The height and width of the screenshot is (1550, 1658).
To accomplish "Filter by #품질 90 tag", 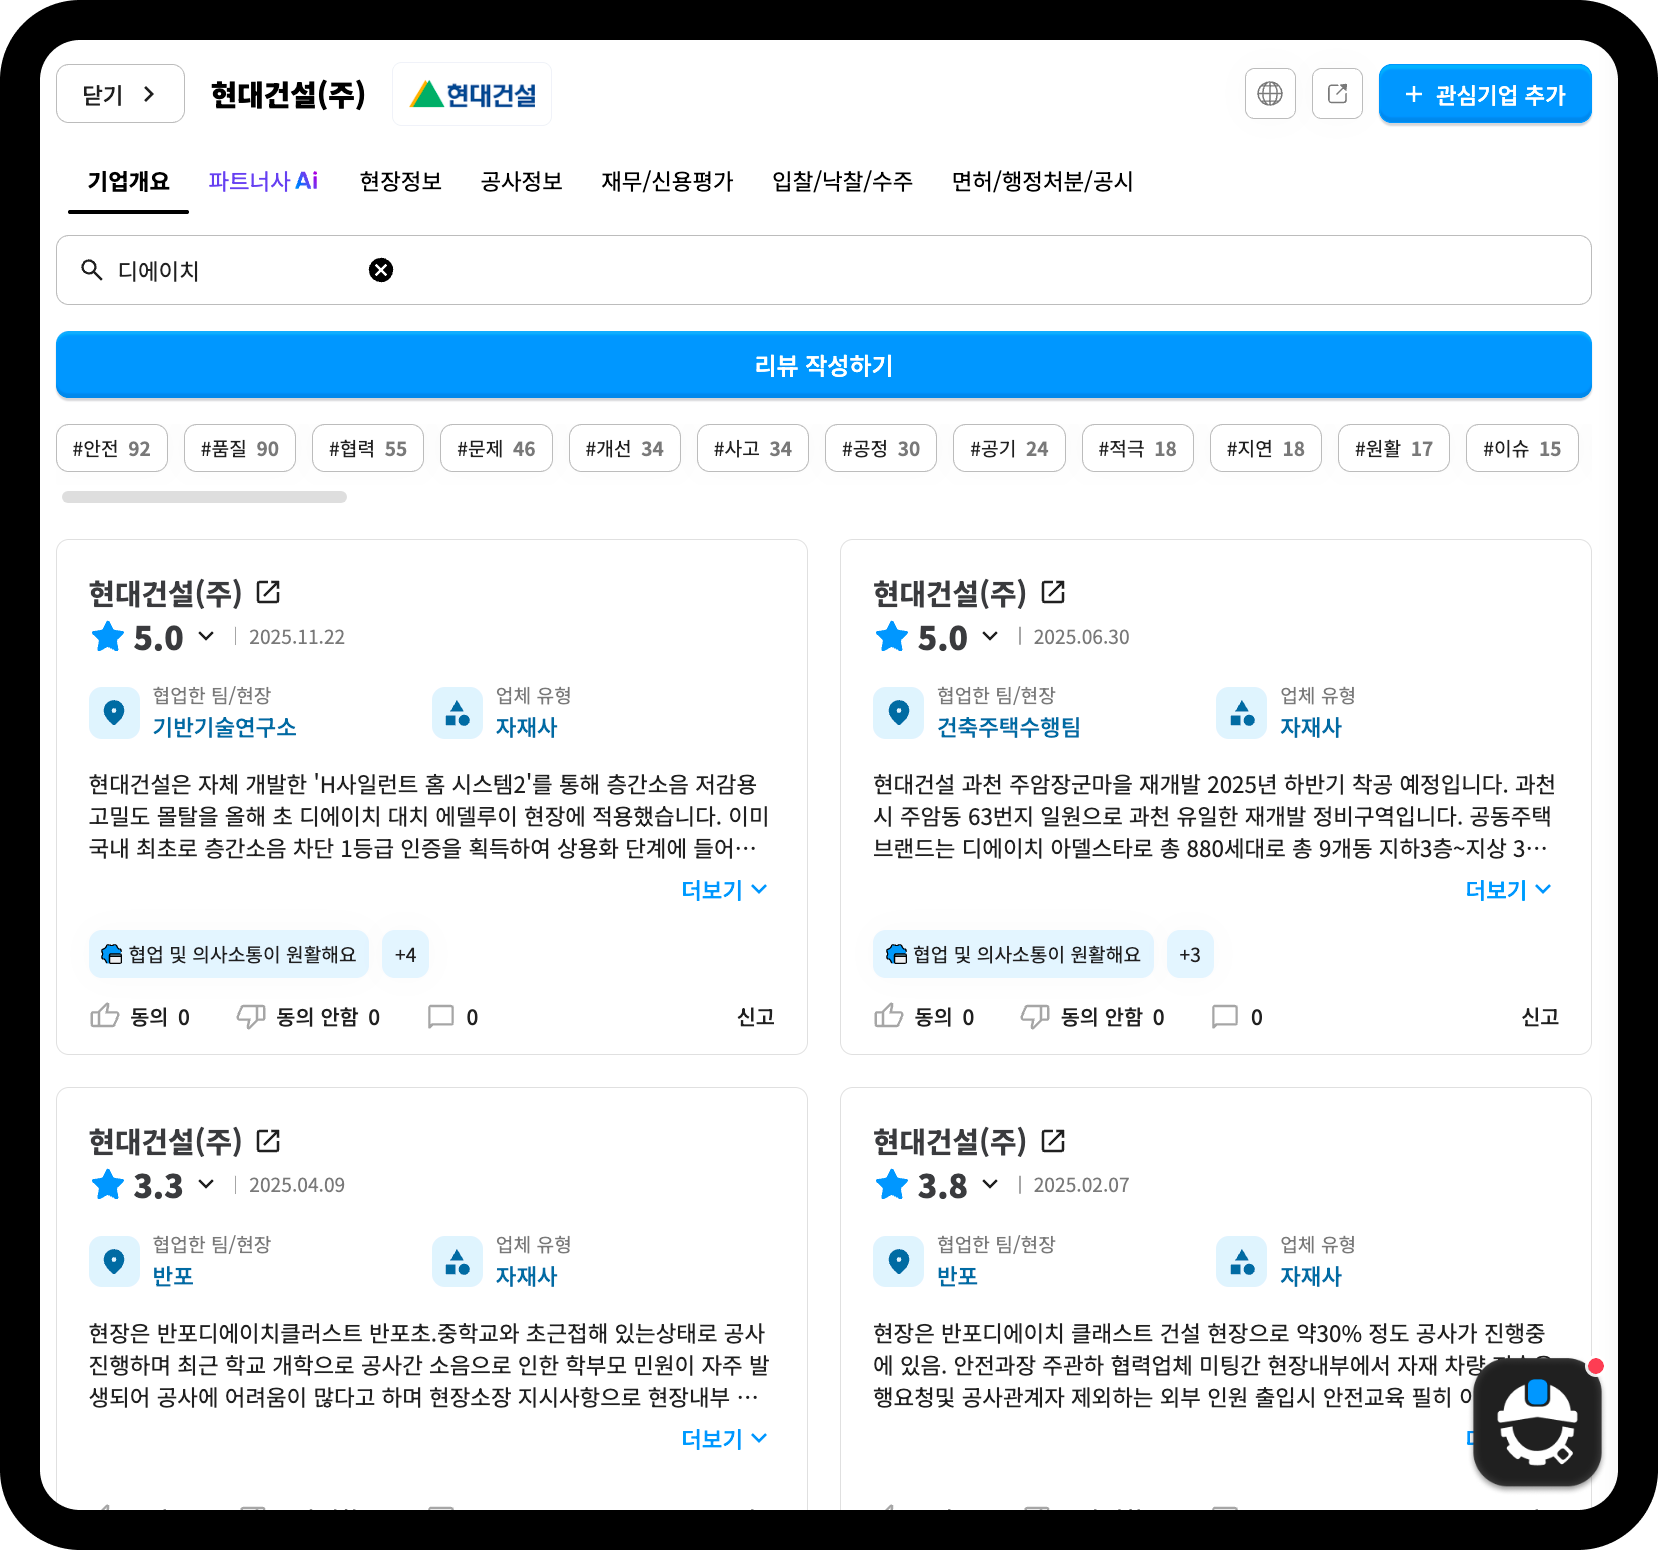I will (240, 448).
